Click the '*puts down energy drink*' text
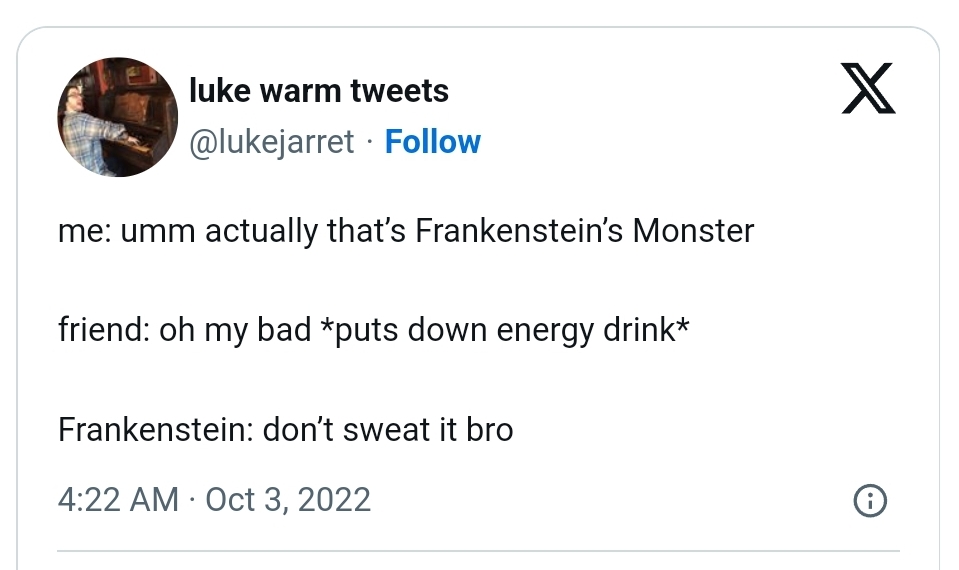The image size is (959, 570). click(x=505, y=330)
